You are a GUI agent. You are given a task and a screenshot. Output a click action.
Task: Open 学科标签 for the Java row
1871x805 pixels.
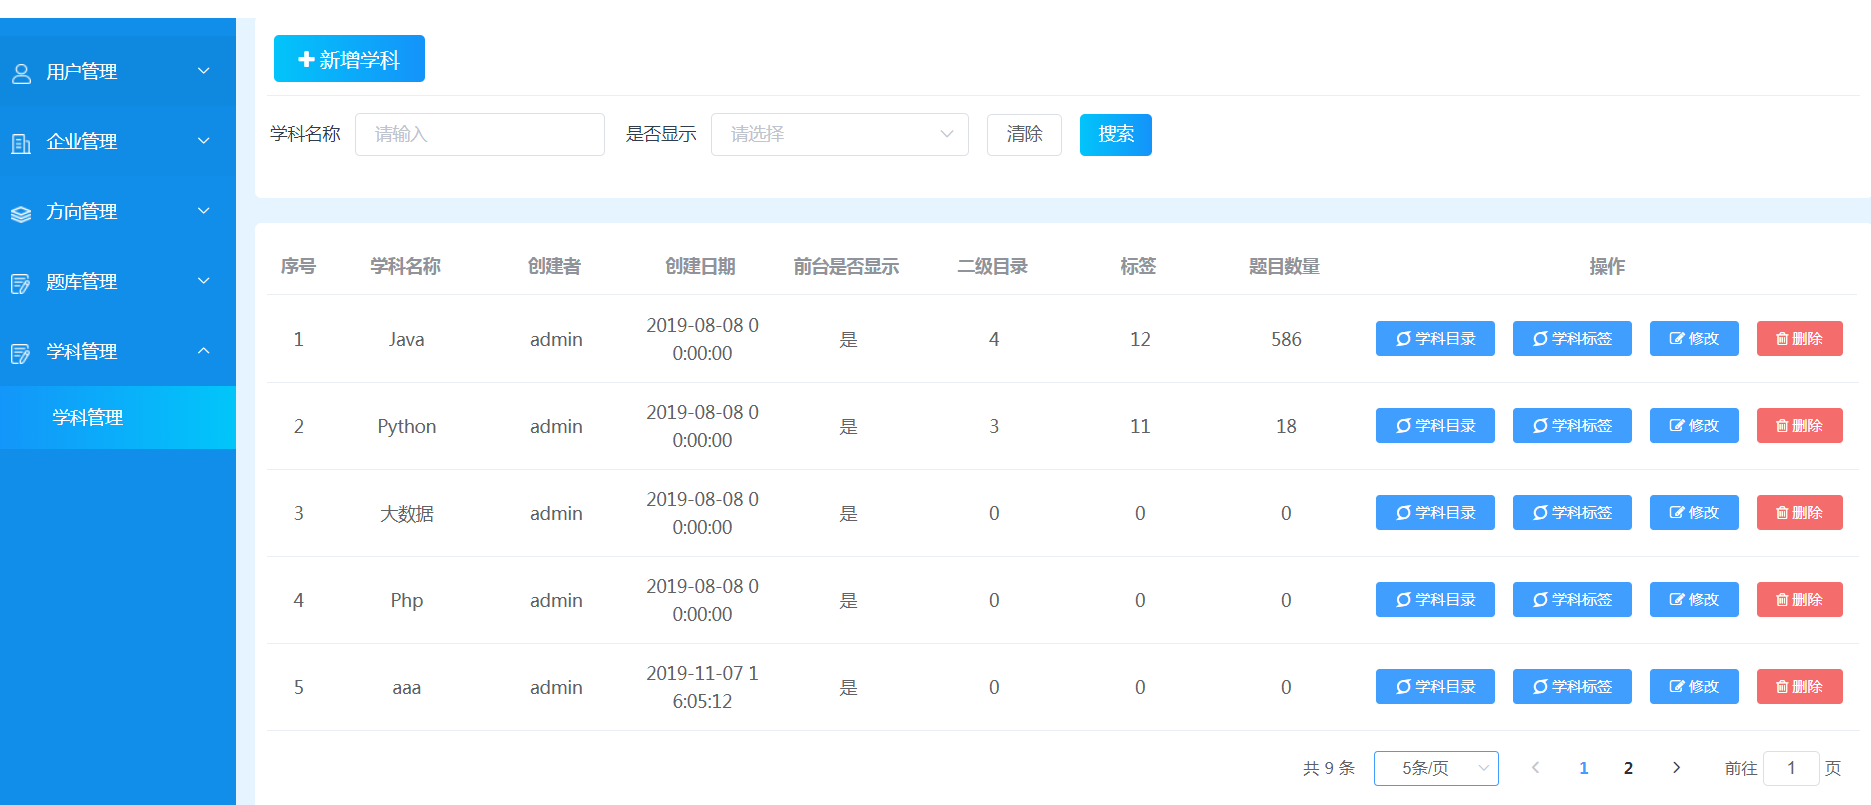tap(1572, 339)
